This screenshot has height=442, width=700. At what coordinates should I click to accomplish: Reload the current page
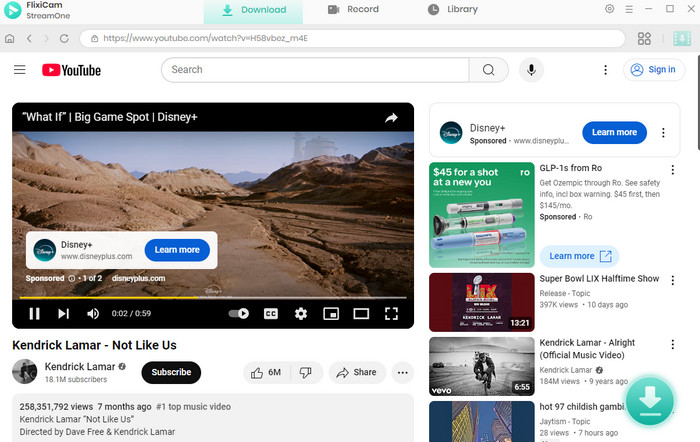64,38
